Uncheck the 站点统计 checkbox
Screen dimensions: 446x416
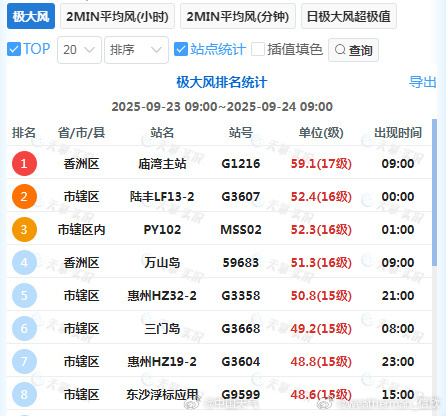click(181, 49)
